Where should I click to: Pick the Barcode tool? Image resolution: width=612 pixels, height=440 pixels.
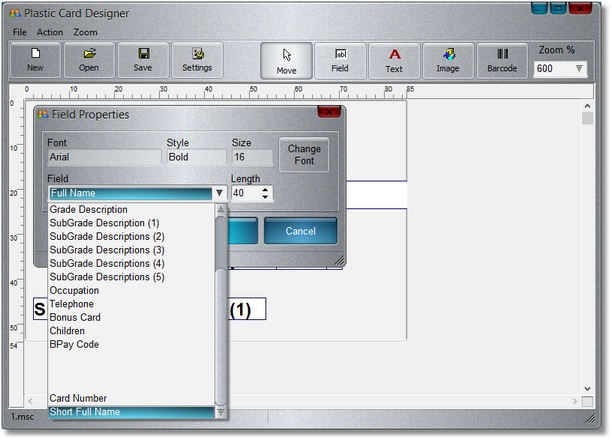(502, 60)
